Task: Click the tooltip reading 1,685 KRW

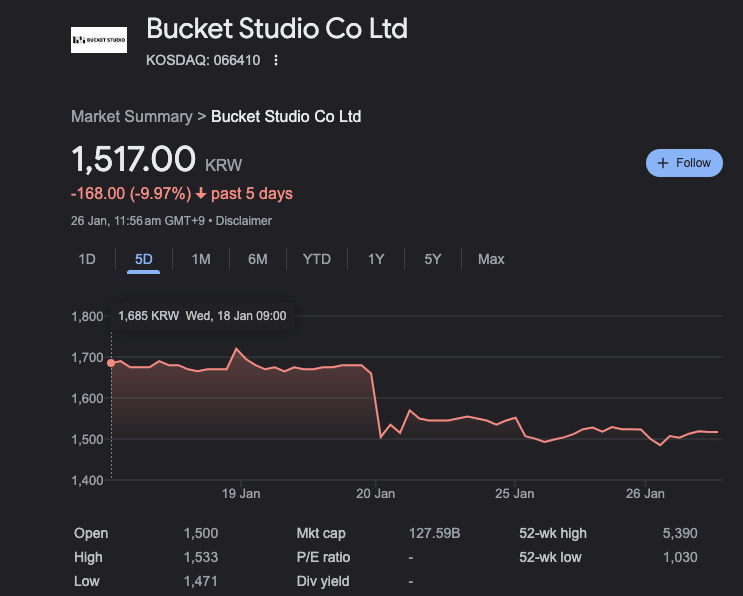Action: point(202,316)
